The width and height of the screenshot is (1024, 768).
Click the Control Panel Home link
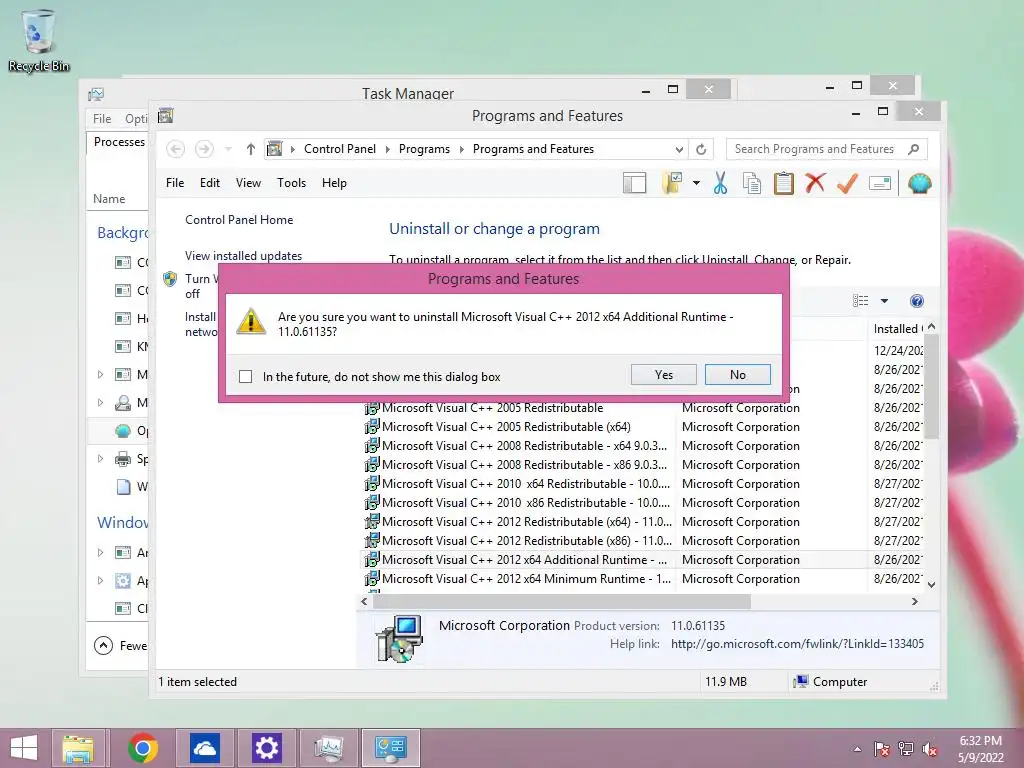(239, 220)
